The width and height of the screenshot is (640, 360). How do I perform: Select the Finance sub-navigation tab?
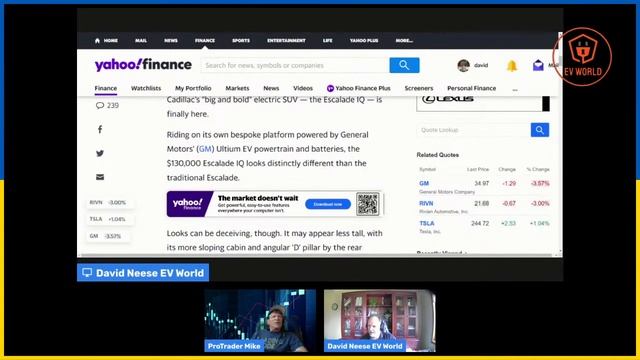106,88
